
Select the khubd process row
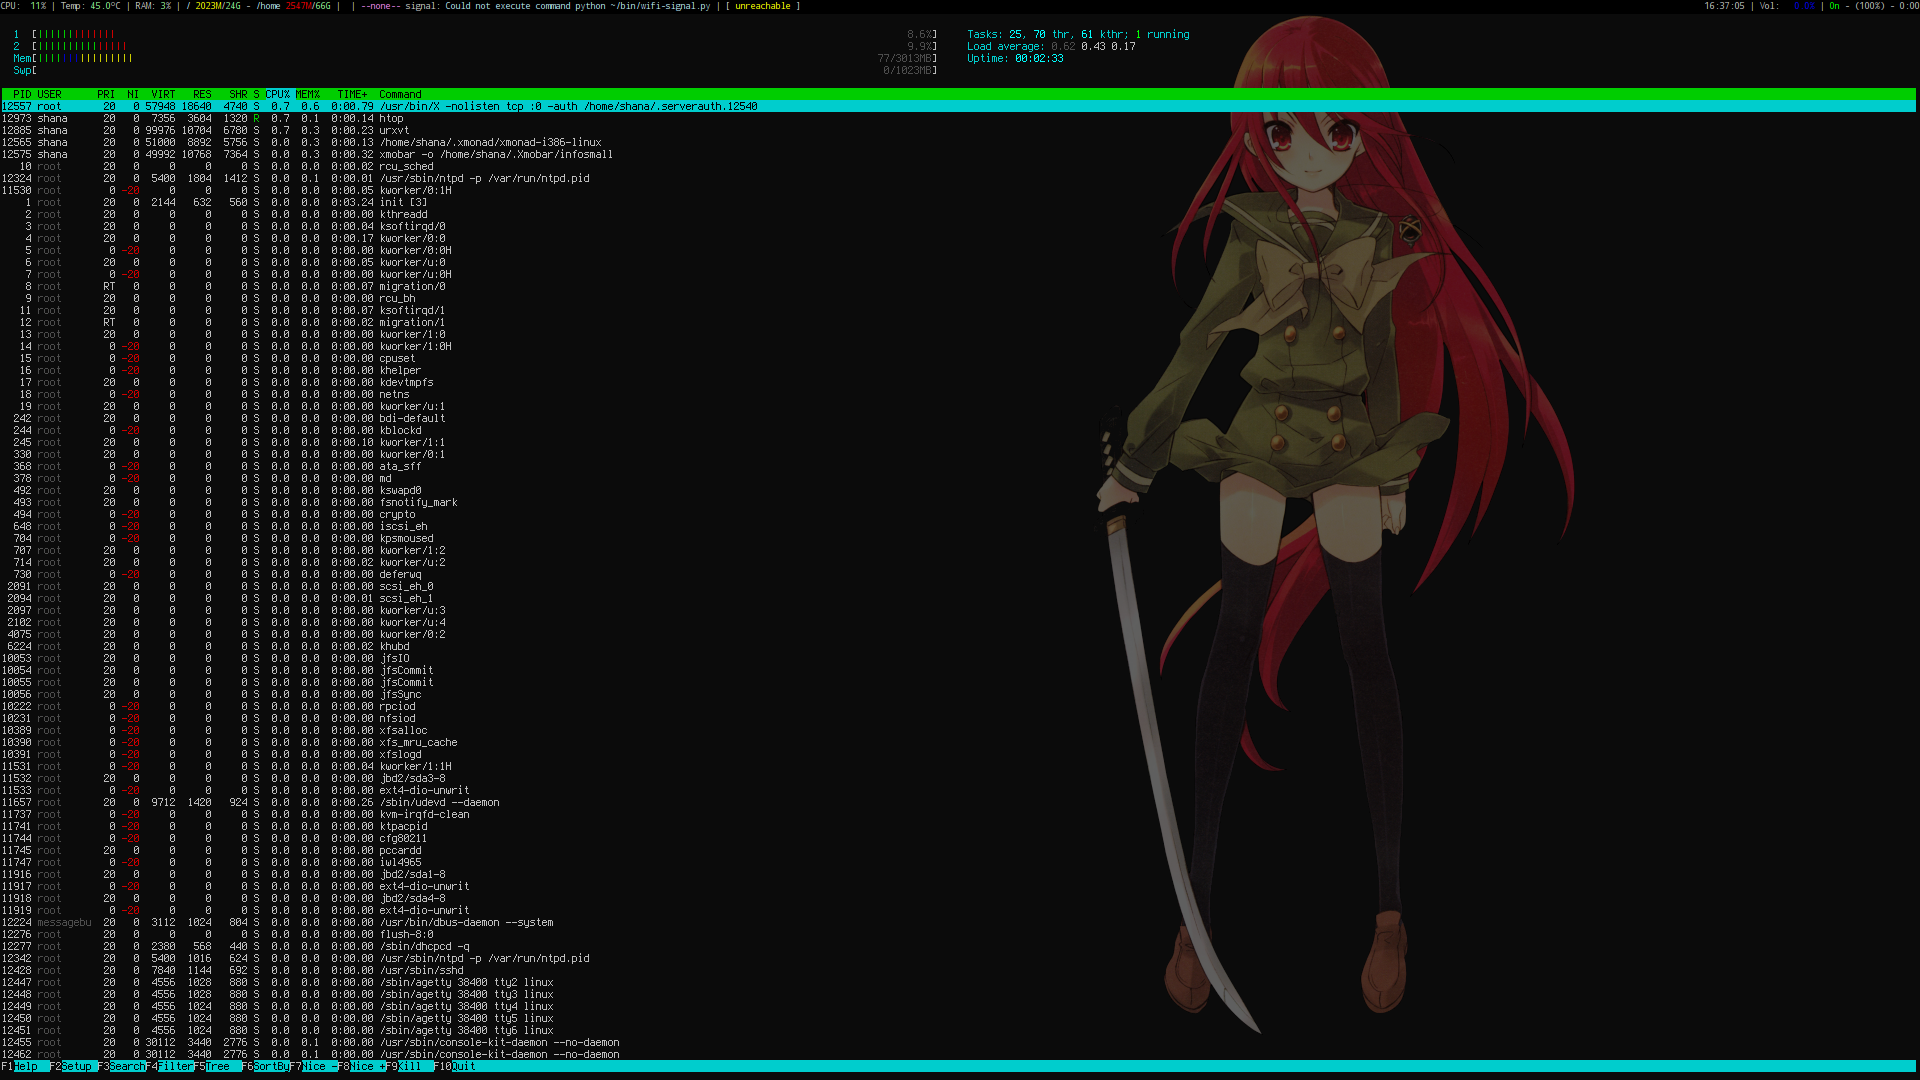[958, 646]
